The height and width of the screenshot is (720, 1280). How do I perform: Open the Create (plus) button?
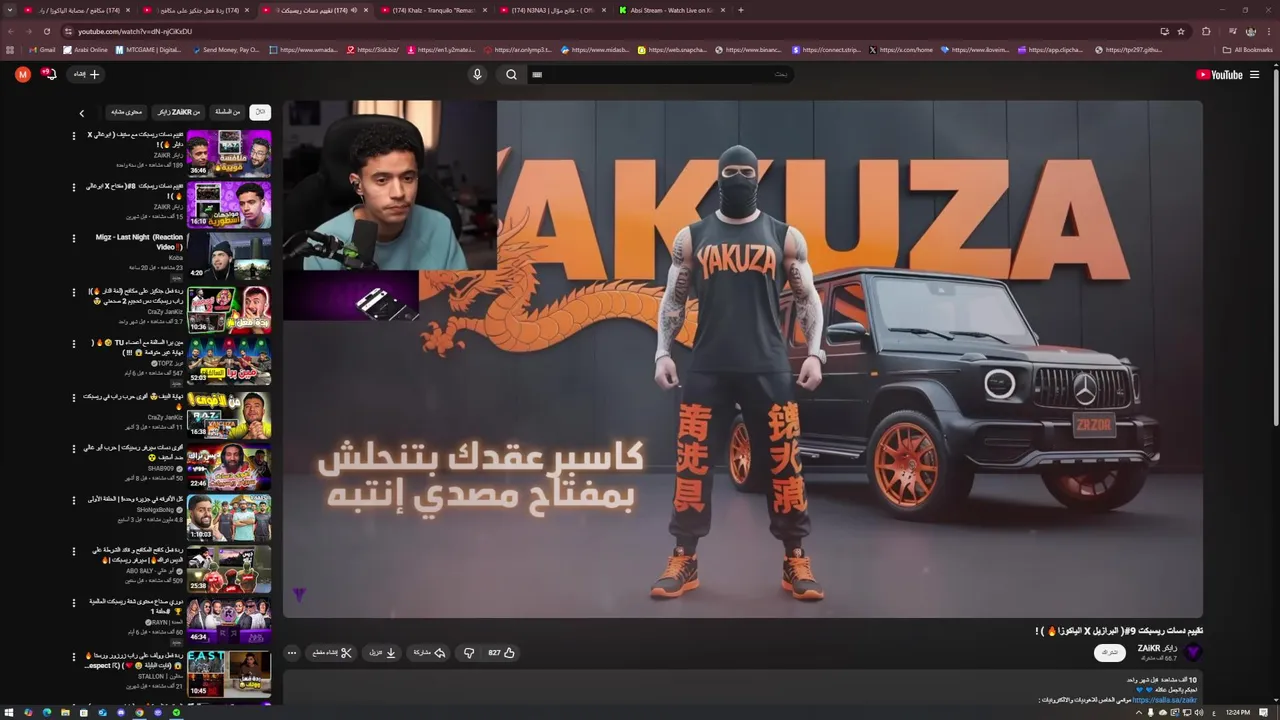point(86,74)
